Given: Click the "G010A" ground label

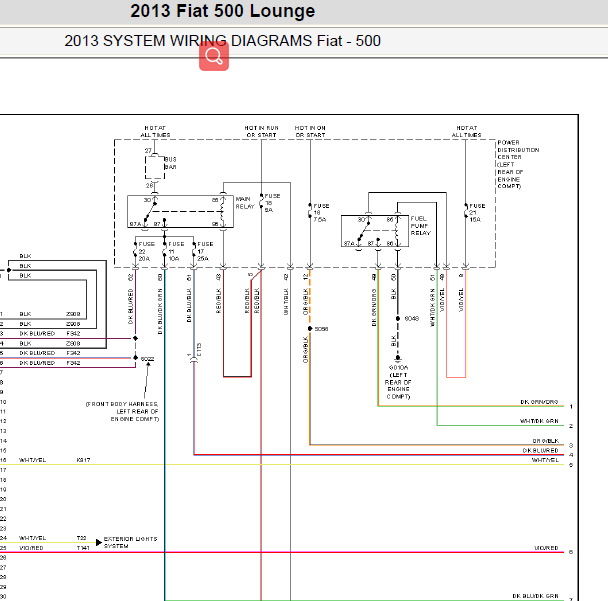Looking at the screenshot, I should pyautogui.click(x=398, y=368).
